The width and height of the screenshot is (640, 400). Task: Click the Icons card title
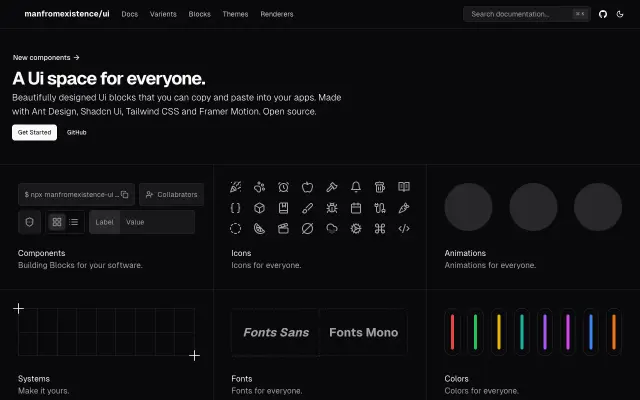pos(241,253)
